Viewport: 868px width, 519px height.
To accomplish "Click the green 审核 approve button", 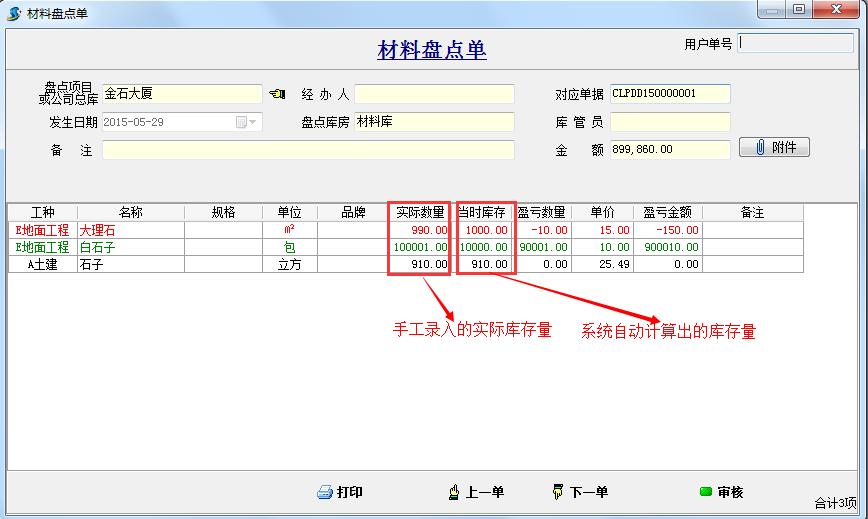I will [x=720, y=492].
